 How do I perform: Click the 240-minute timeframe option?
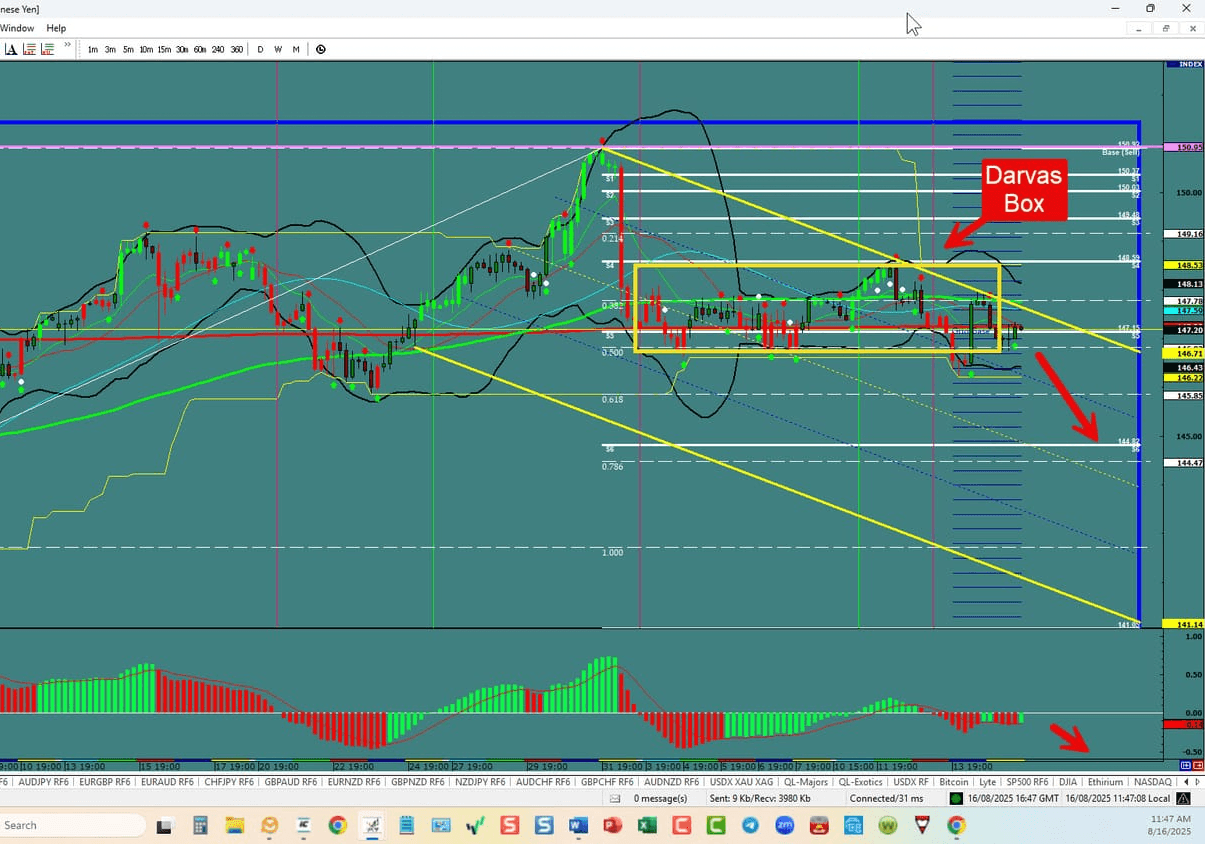coord(219,49)
